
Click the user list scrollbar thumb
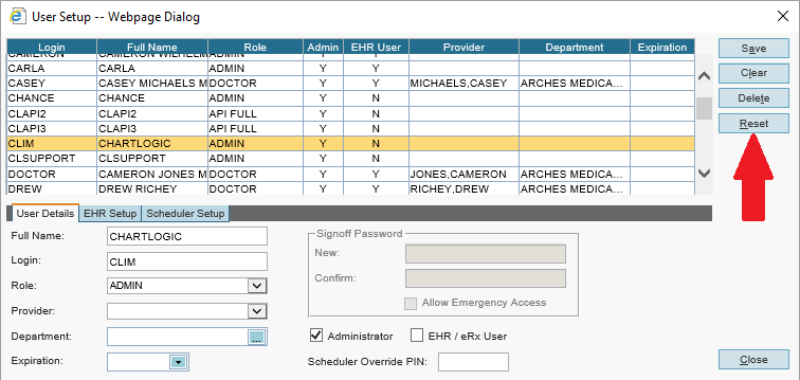coord(705,108)
